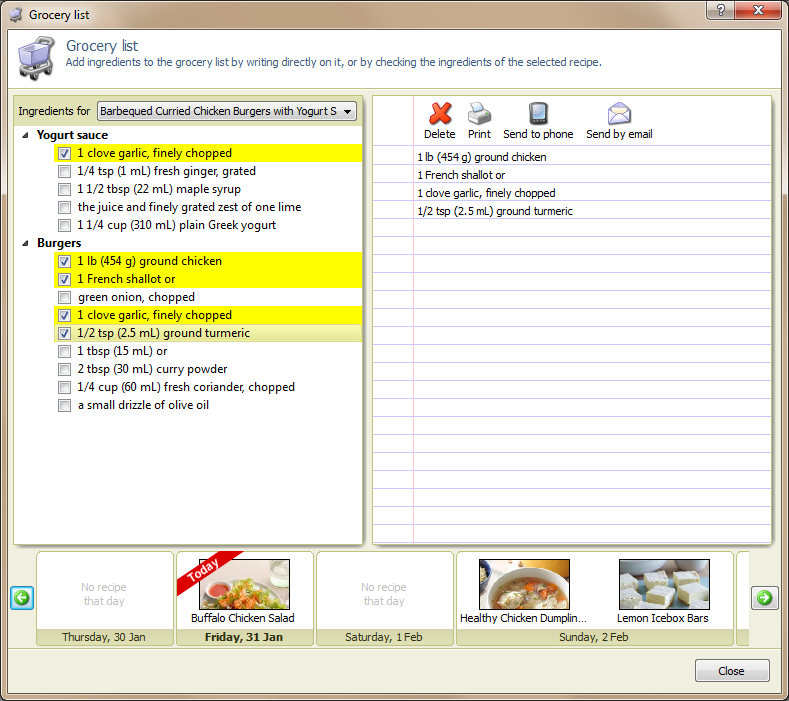Click the Burgers heading text

tap(59, 244)
